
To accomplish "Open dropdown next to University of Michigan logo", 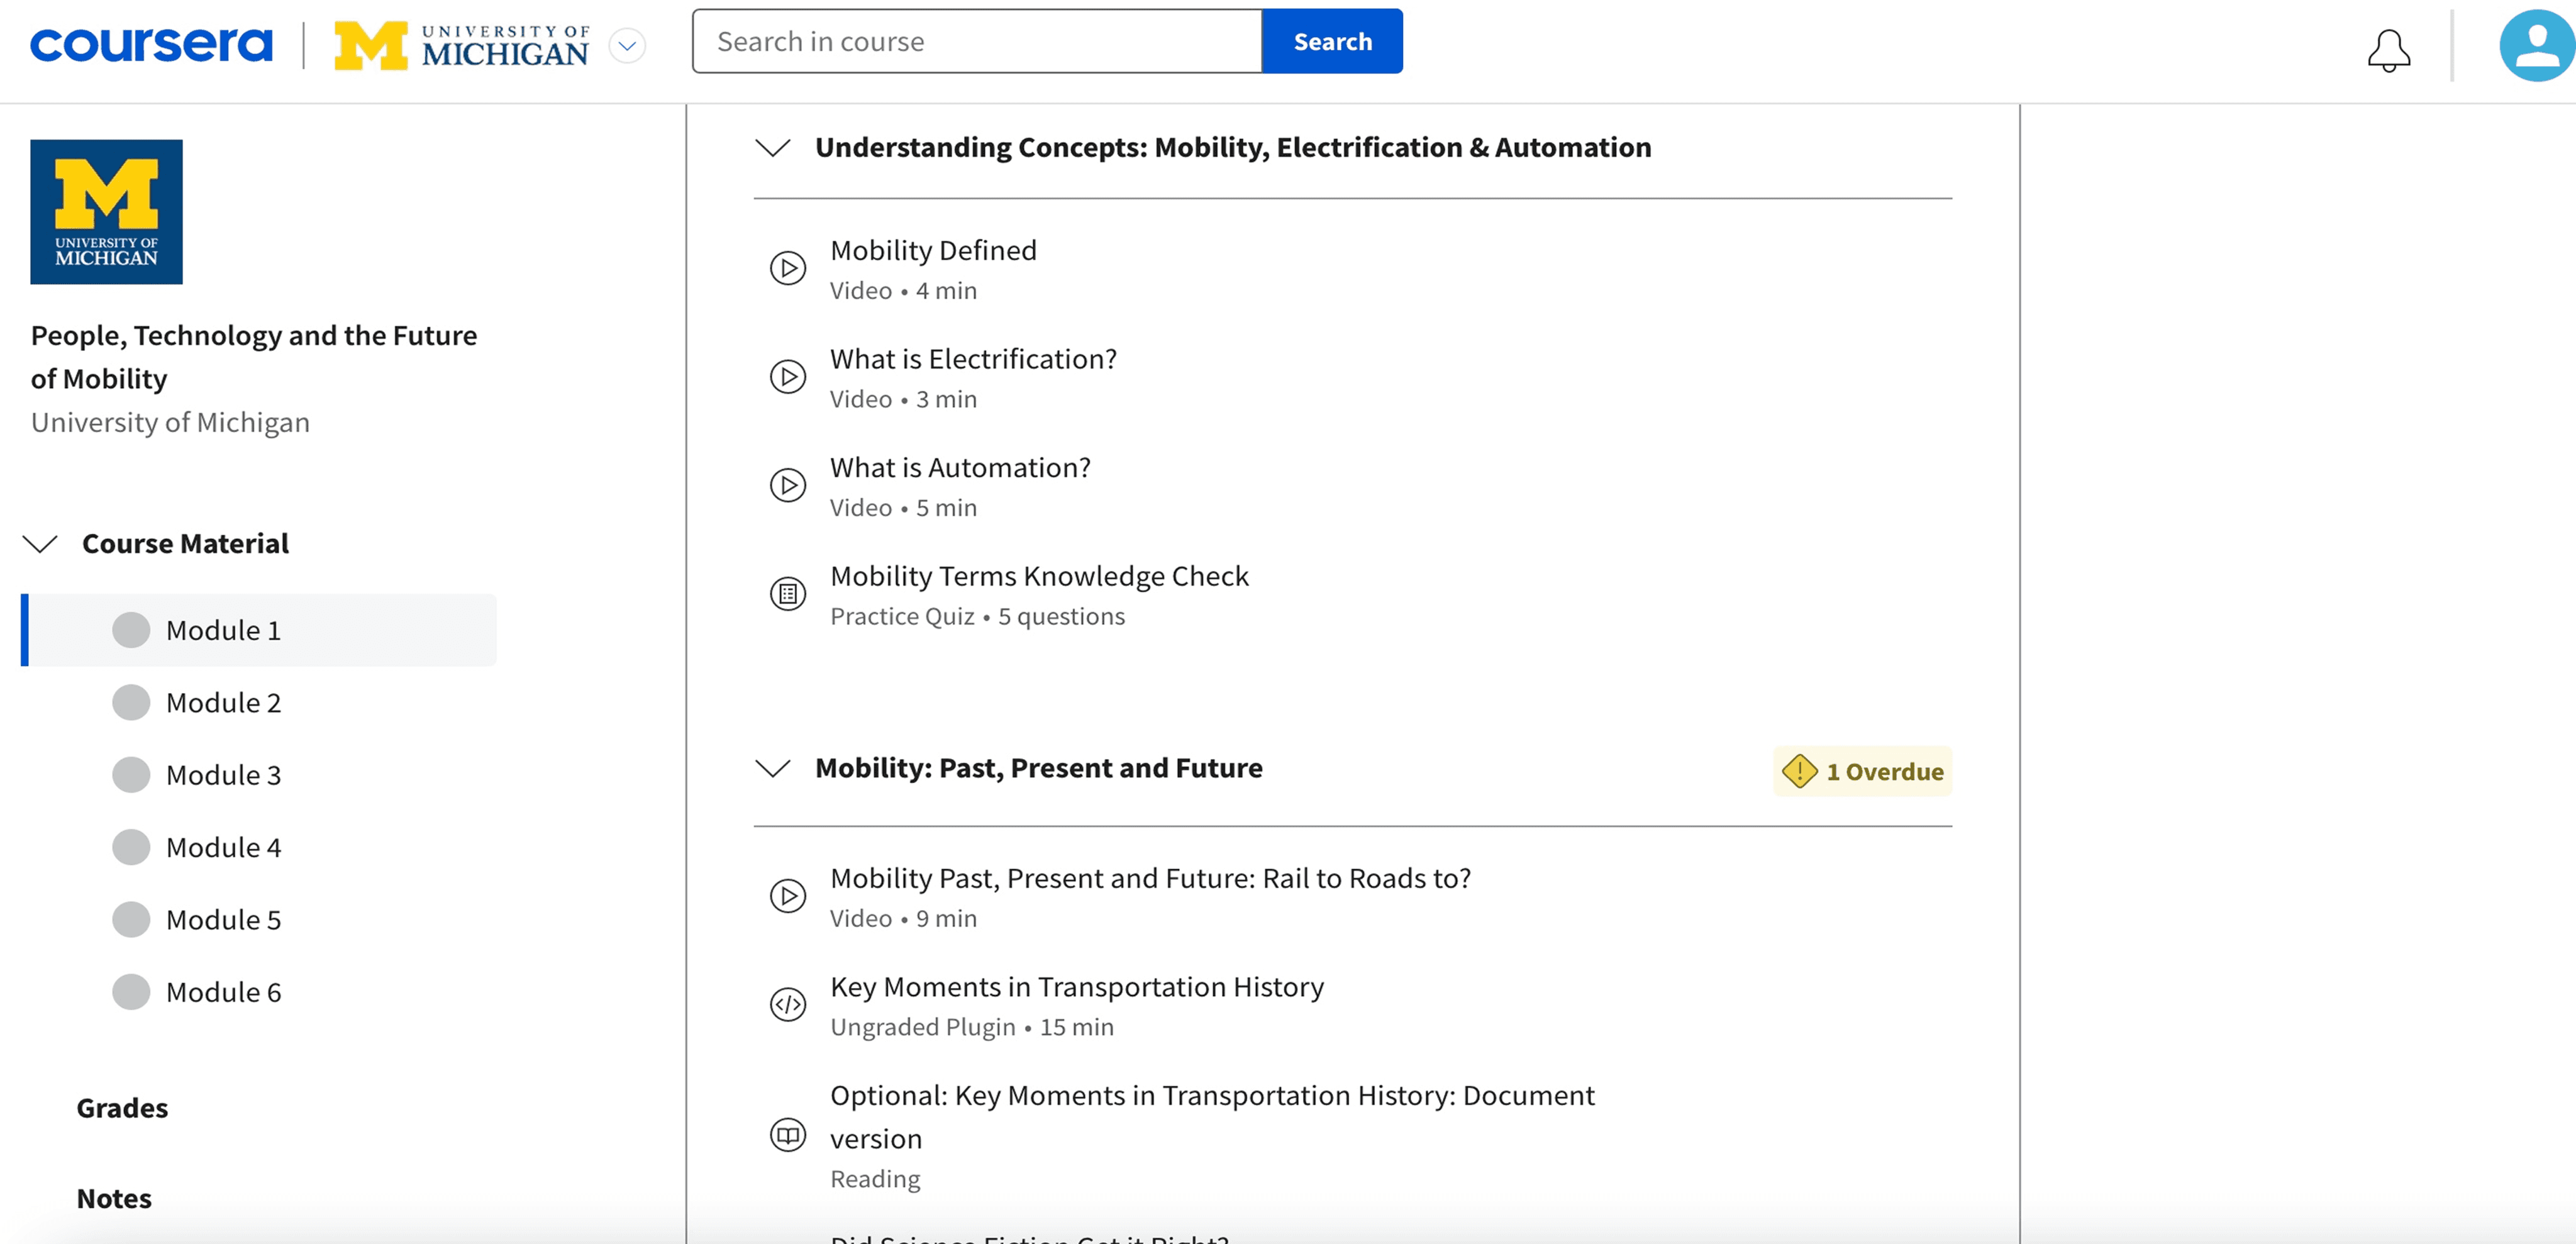I will click(627, 46).
